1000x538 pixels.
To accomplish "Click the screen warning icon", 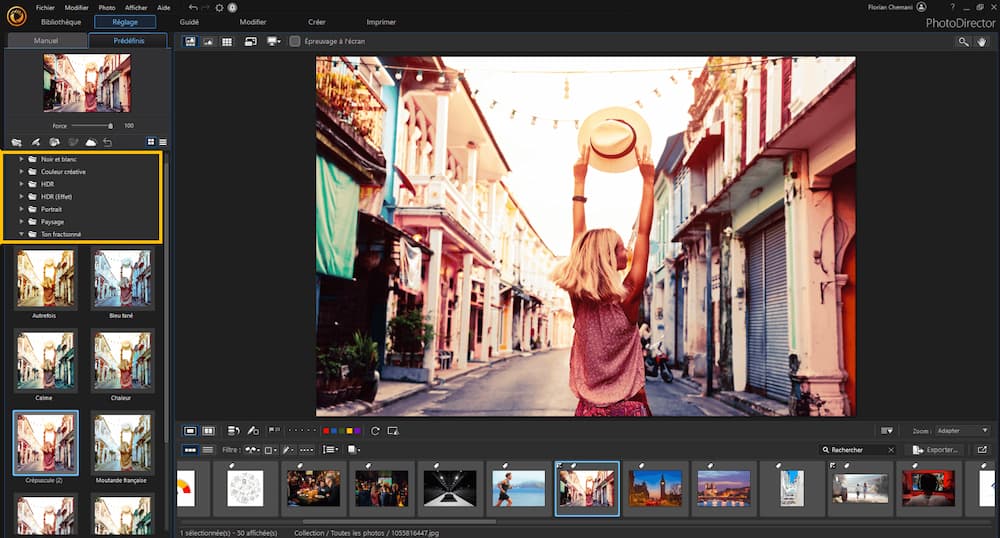I will point(393,431).
